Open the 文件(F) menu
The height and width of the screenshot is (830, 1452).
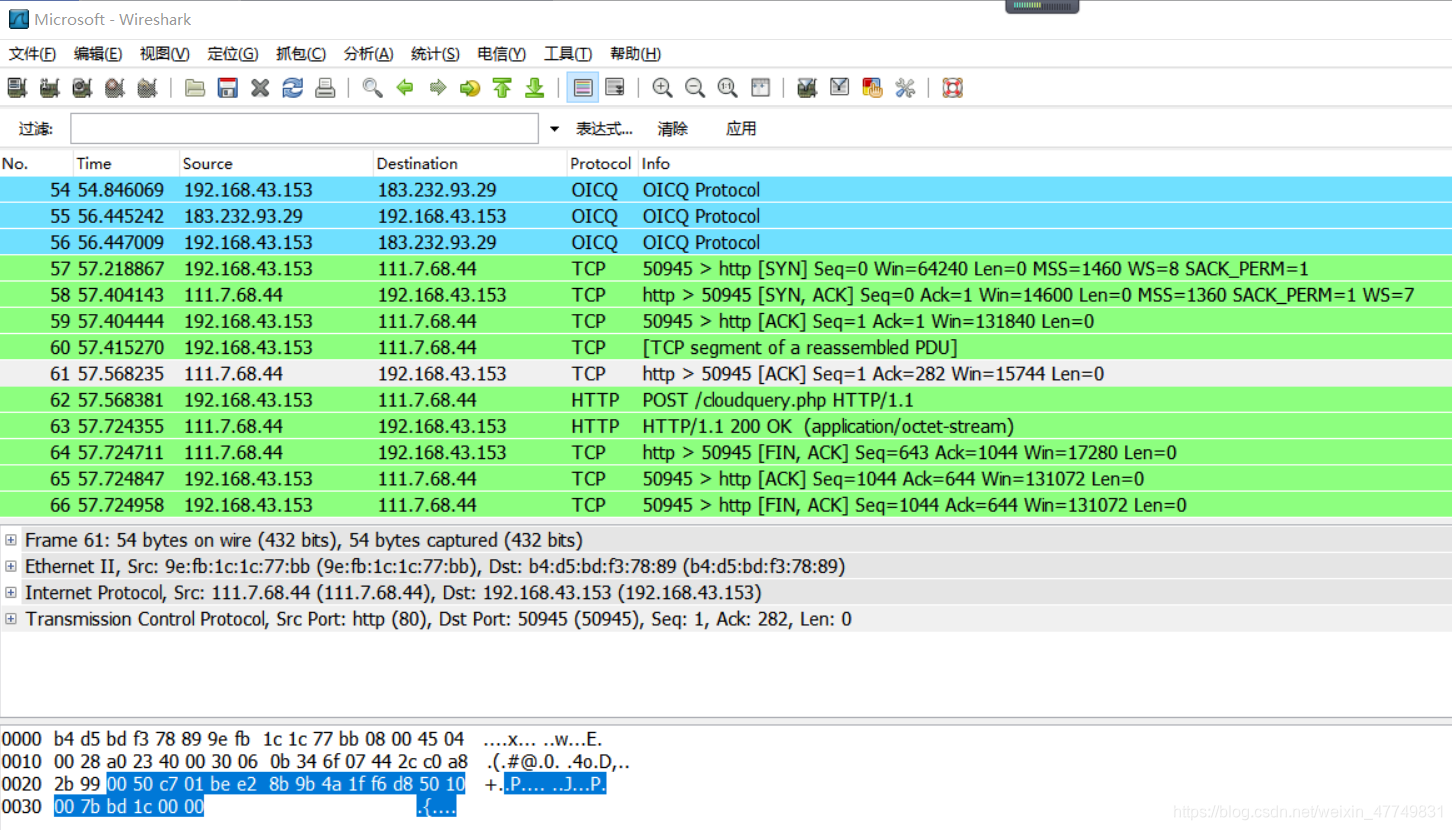coord(32,54)
